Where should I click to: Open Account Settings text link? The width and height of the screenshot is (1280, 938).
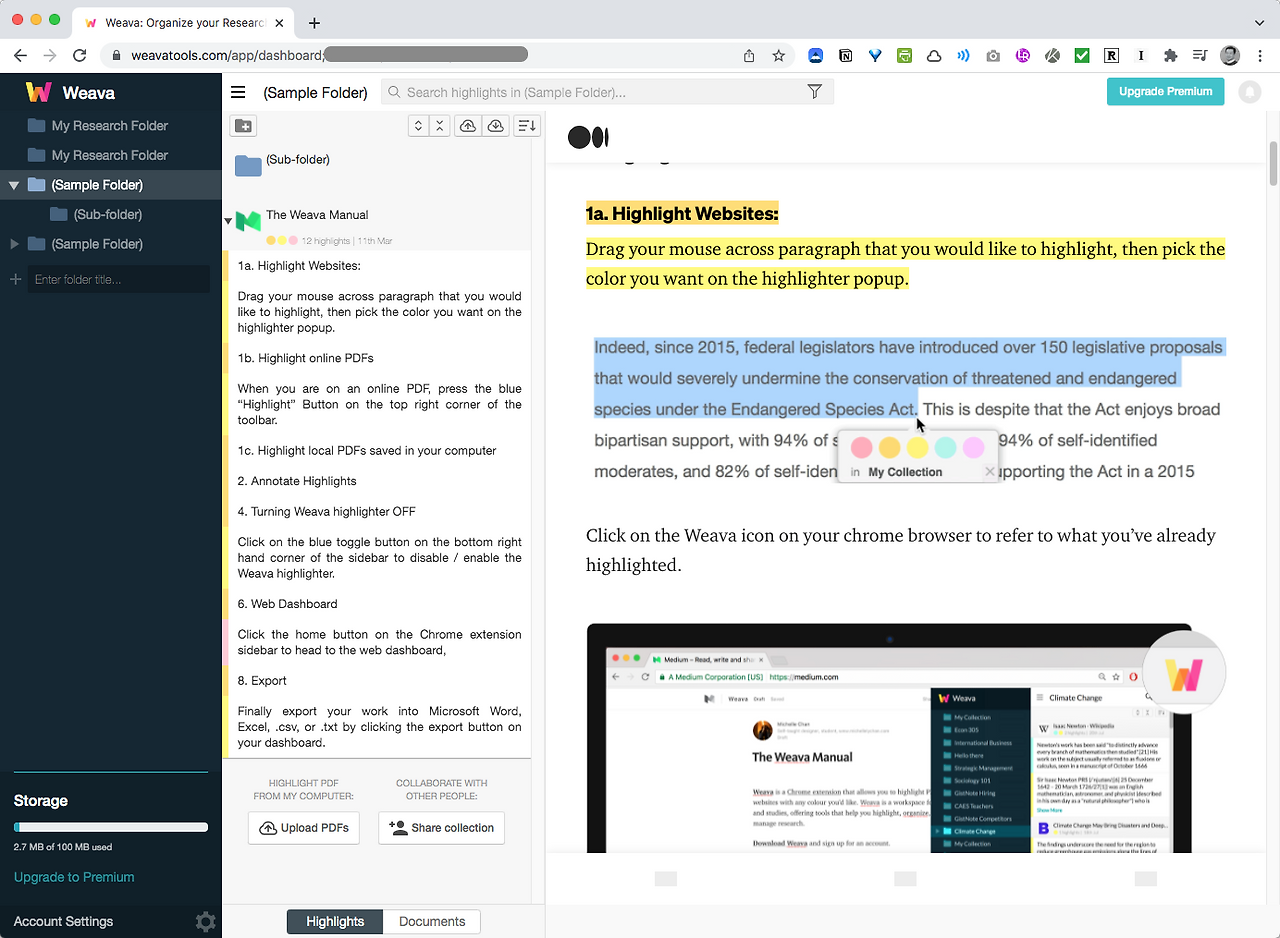63,921
